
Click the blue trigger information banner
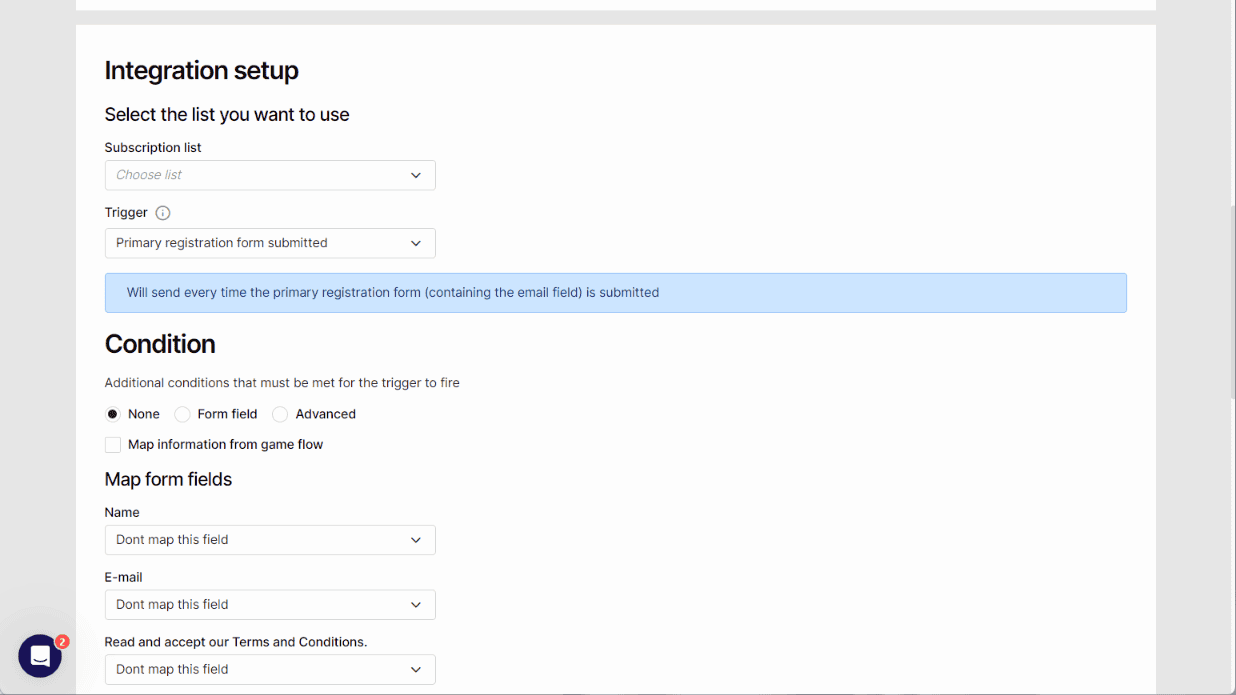click(x=615, y=293)
